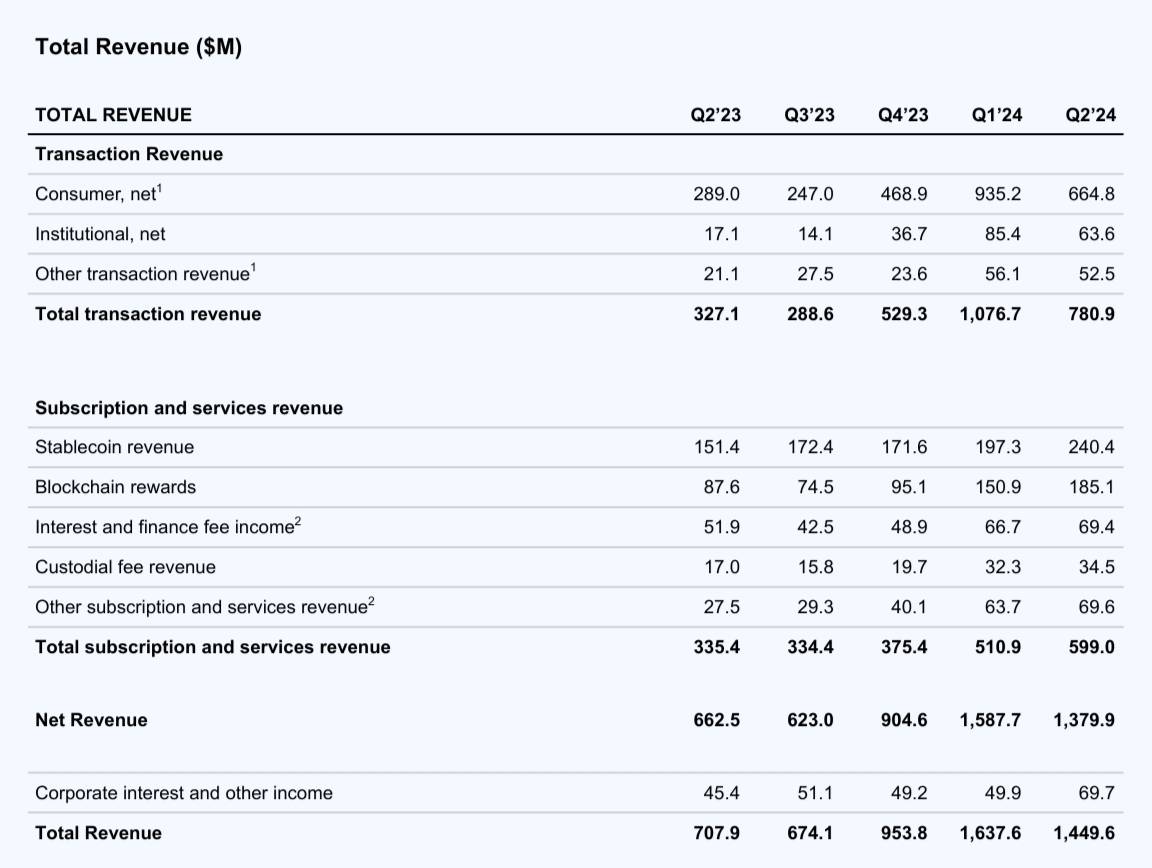Click Total transaction revenue value 780.9
1152x868 pixels.
[1091, 314]
